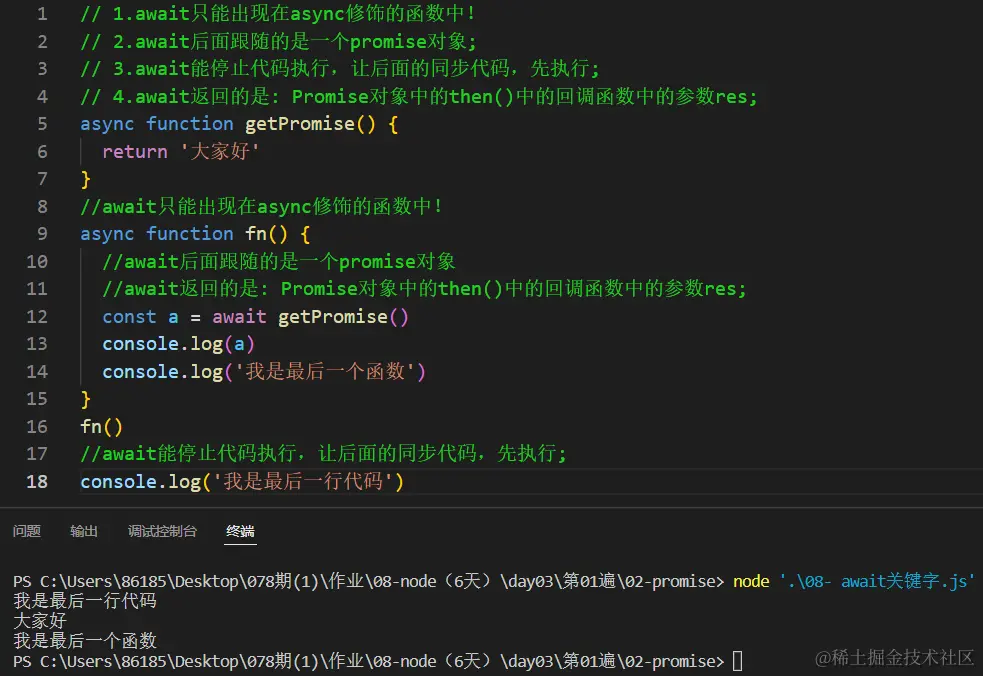Open the 调试控制台 tab
The height and width of the screenshot is (676, 983).
[x=162, y=531]
